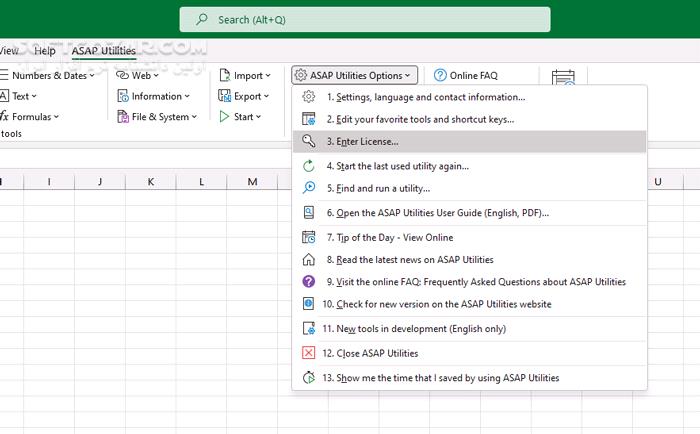The width and height of the screenshot is (700, 434).
Task: Choose New tools in development (English only)
Action: (x=469, y=329)
